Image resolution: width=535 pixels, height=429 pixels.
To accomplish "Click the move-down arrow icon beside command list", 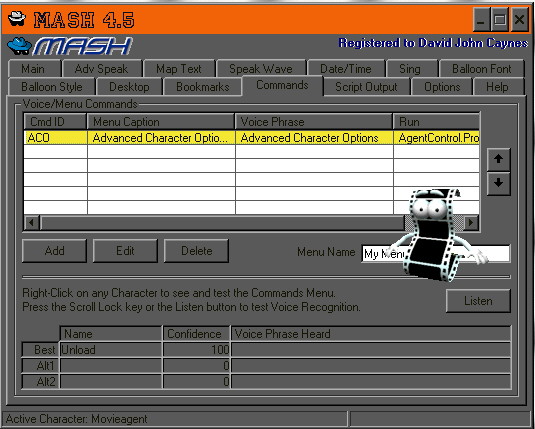I will coord(498,183).
